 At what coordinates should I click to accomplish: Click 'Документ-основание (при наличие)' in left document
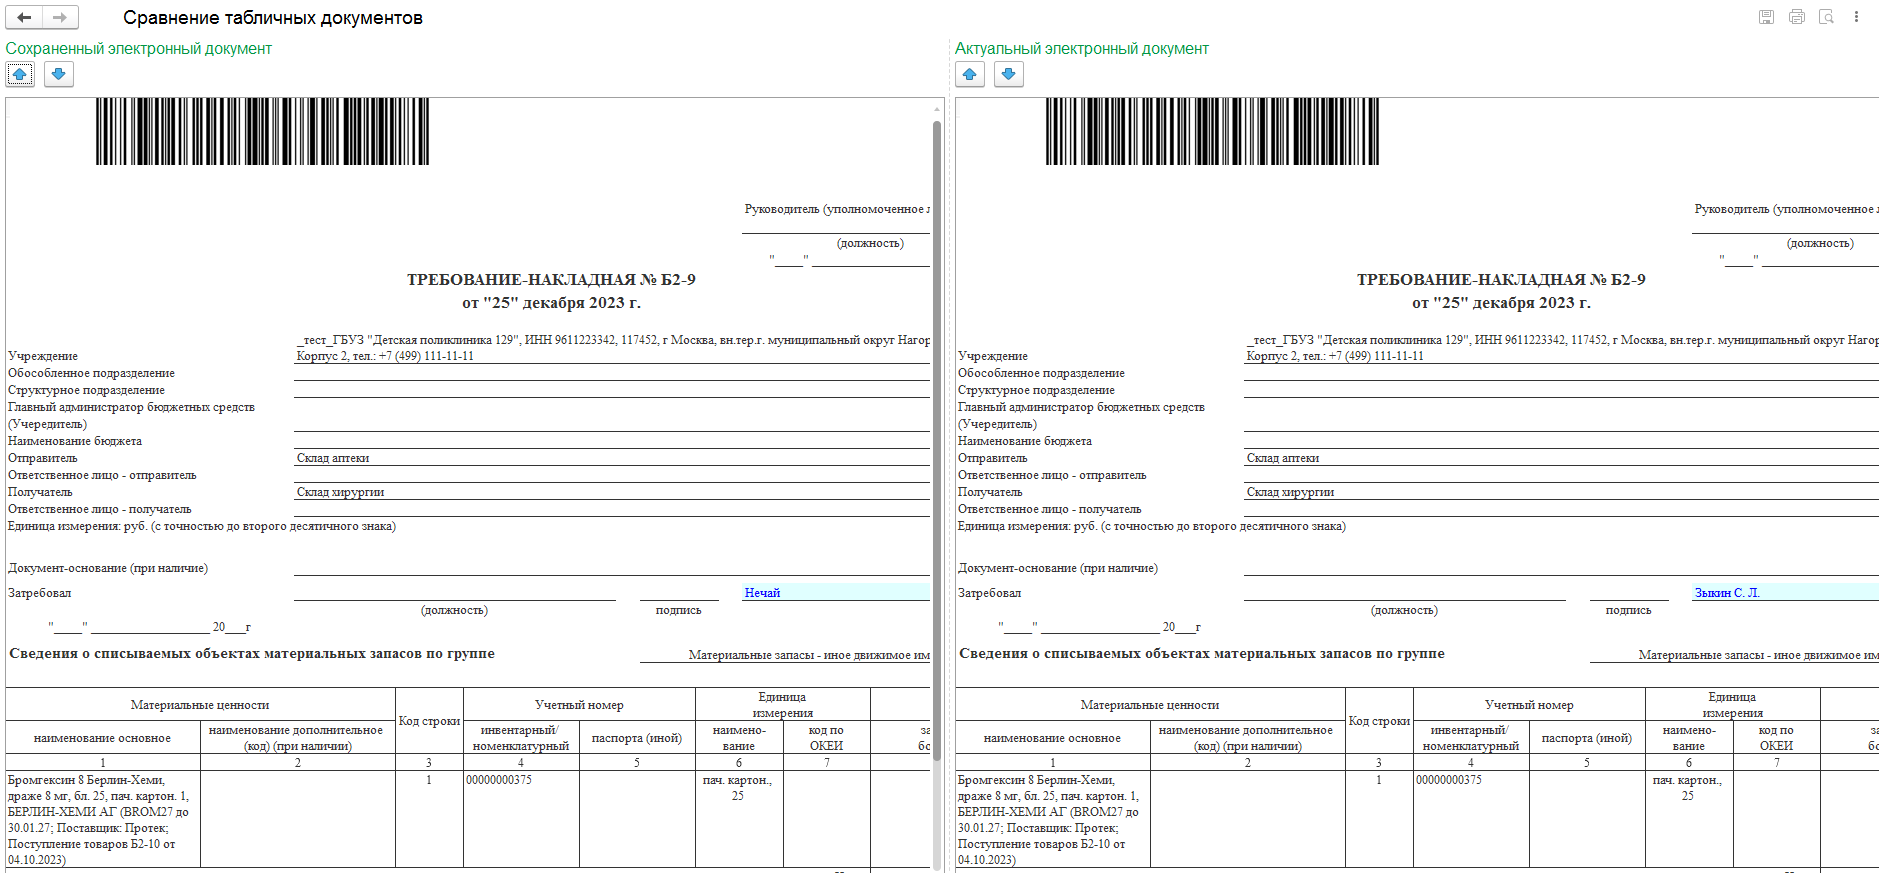(108, 568)
